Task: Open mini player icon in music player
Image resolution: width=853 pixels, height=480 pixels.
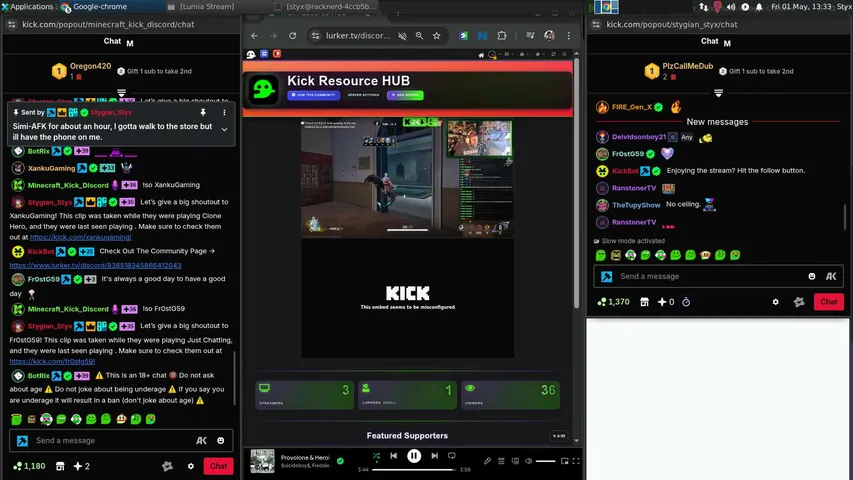Action: point(565,461)
